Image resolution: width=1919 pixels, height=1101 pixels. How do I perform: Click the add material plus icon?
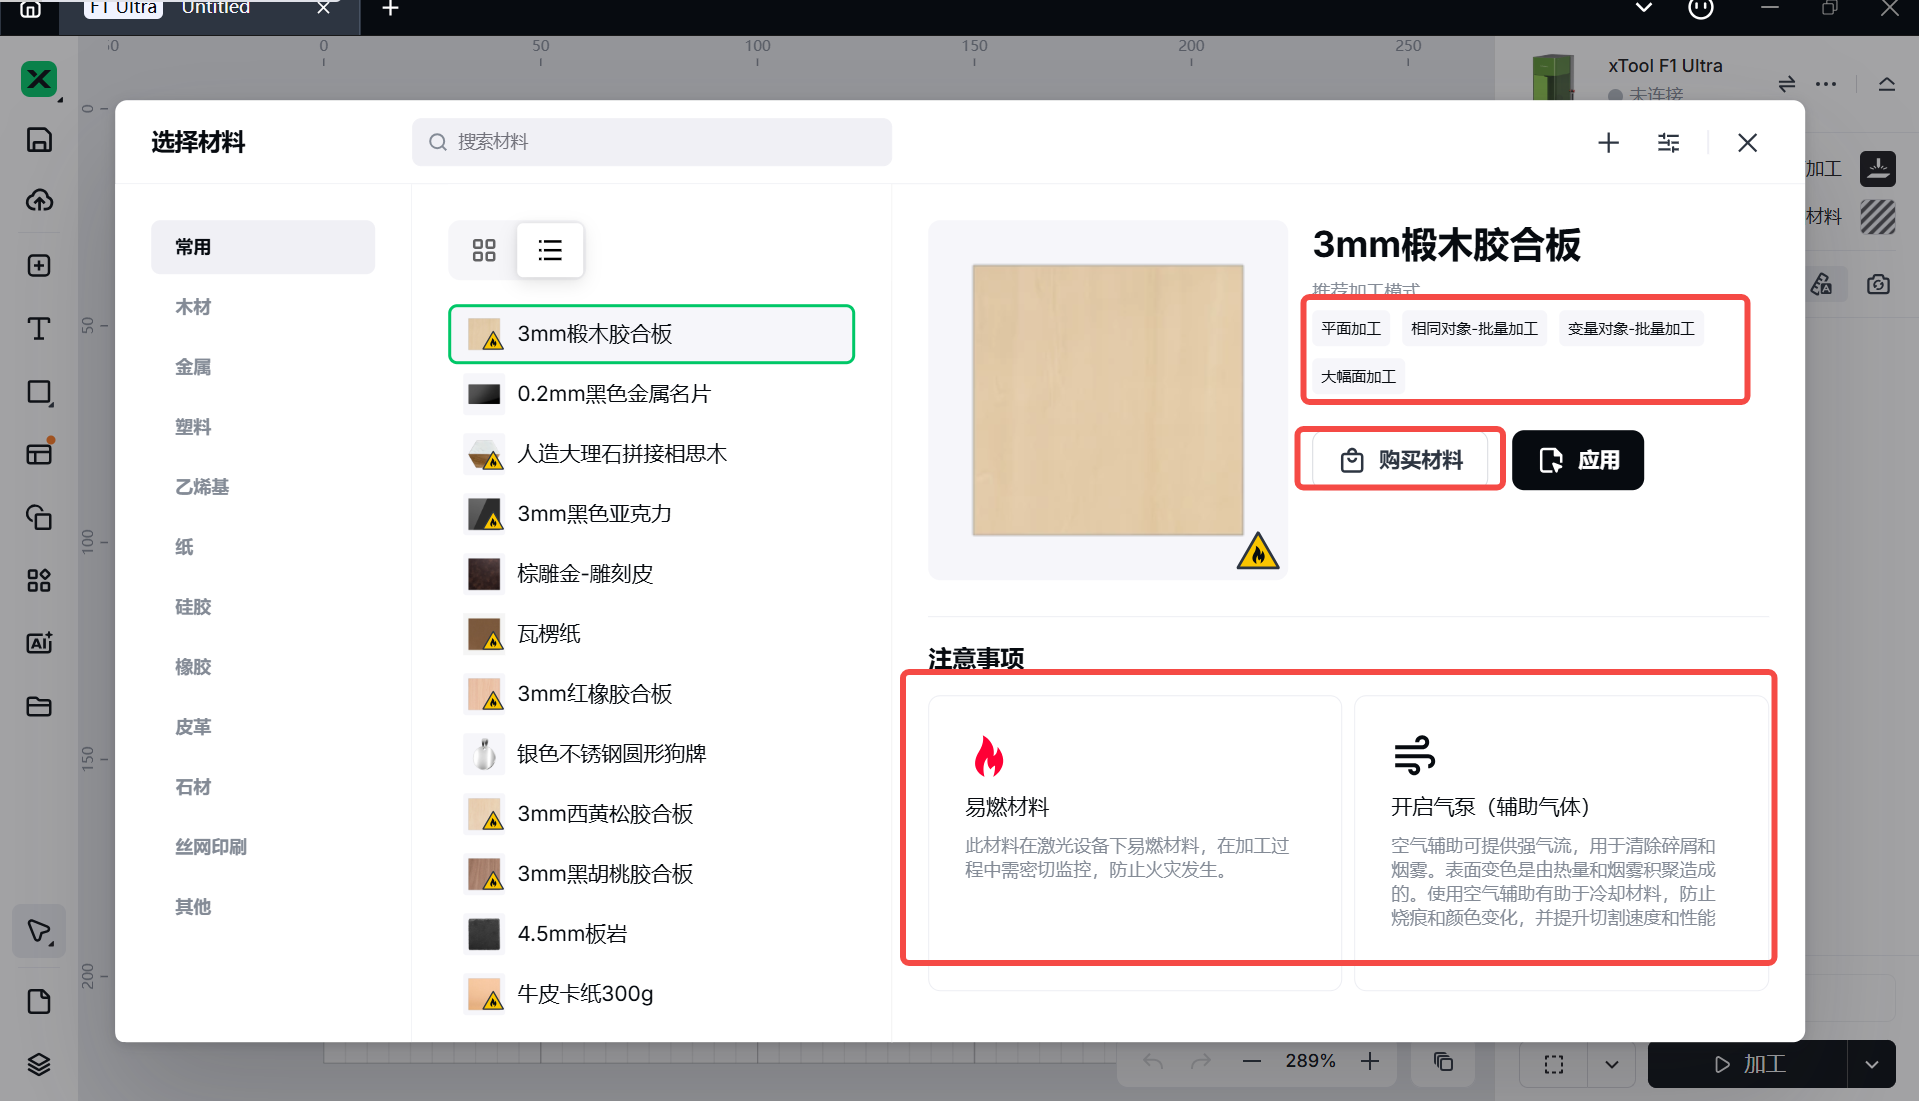tap(1608, 143)
